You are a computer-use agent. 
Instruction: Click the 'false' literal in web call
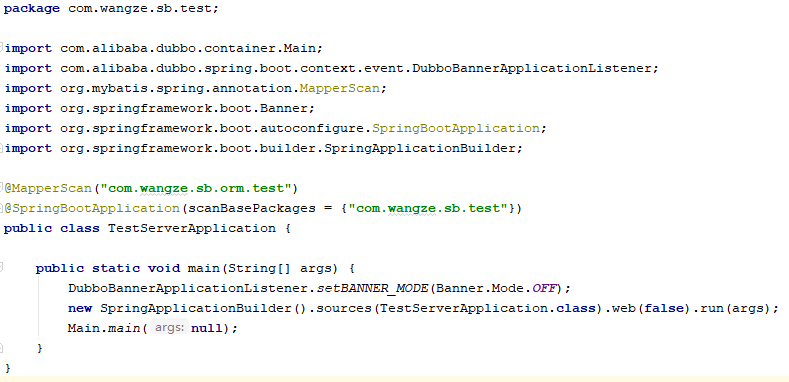(x=664, y=308)
